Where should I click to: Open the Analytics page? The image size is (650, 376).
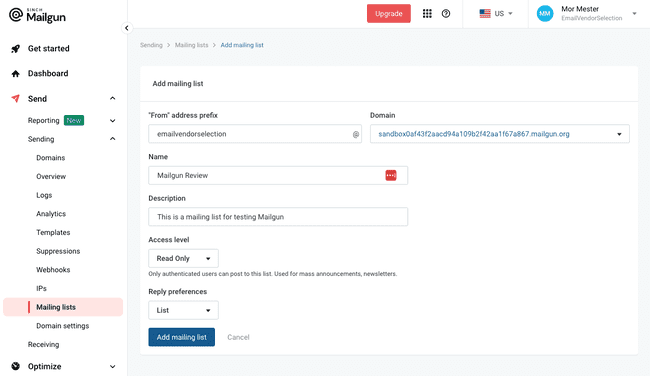[x=51, y=214]
